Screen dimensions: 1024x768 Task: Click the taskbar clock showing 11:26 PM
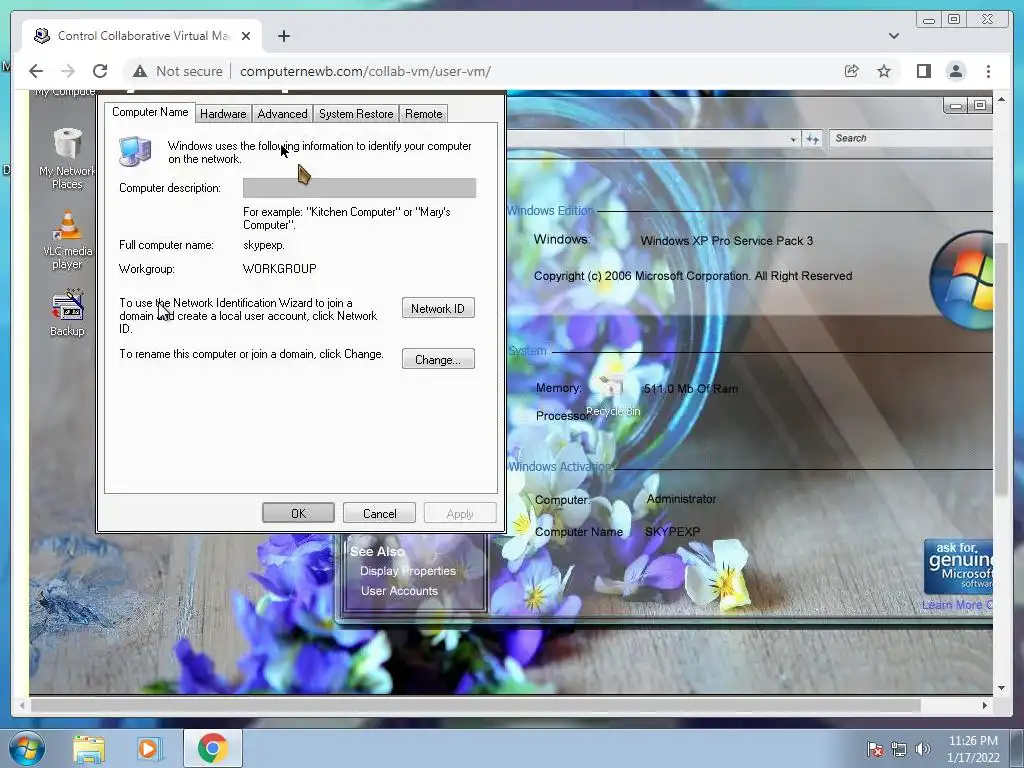point(973,741)
